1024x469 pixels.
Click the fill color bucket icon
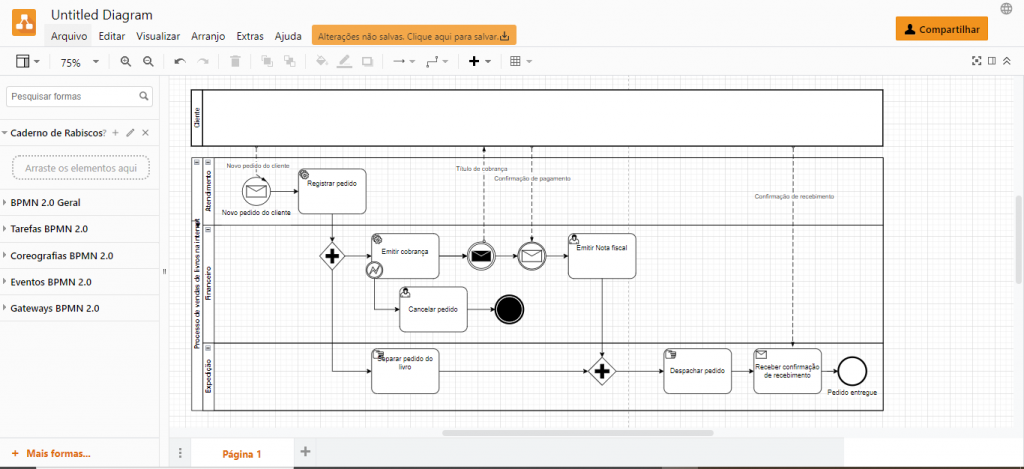[x=321, y=62]
